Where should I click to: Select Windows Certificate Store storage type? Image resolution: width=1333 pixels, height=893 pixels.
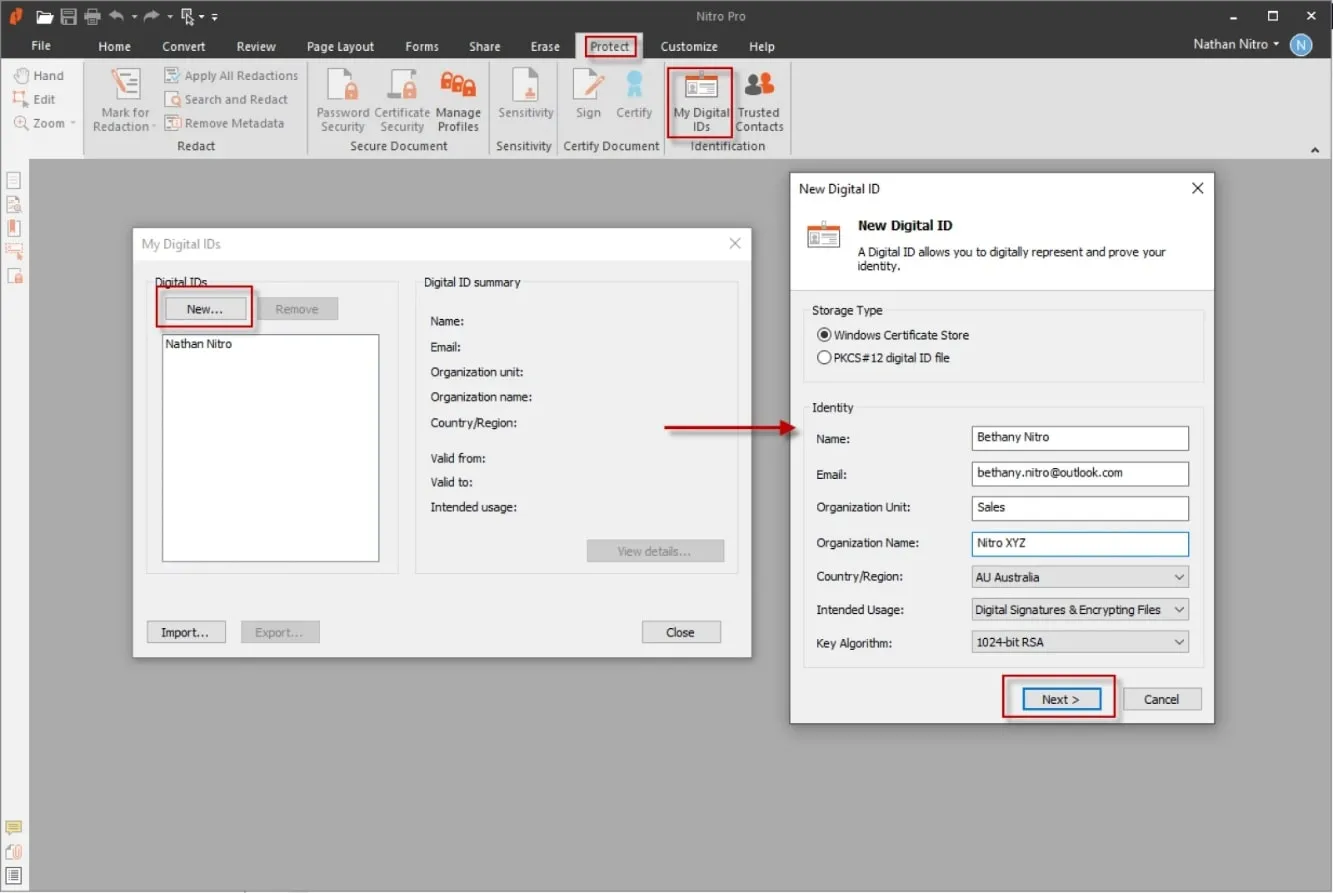pos(825,335)
